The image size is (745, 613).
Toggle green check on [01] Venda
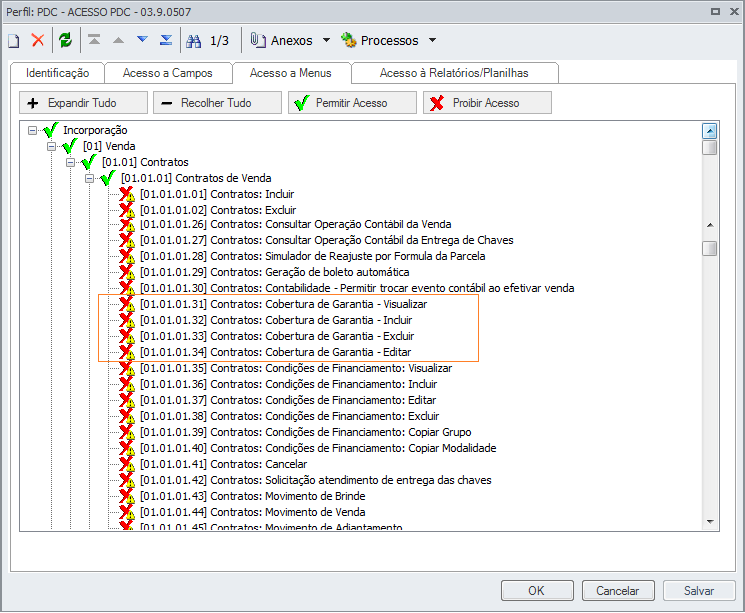[70, 145]
